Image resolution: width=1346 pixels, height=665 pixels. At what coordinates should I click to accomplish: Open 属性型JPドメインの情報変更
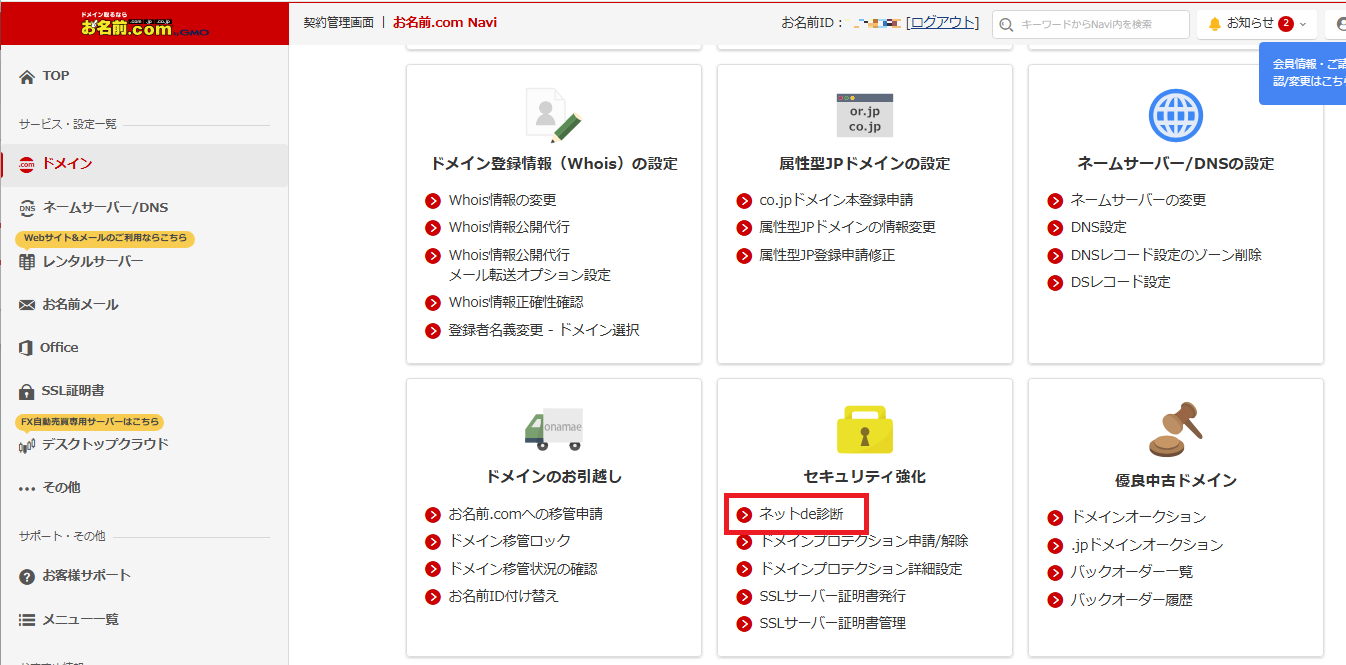[848, 227]
